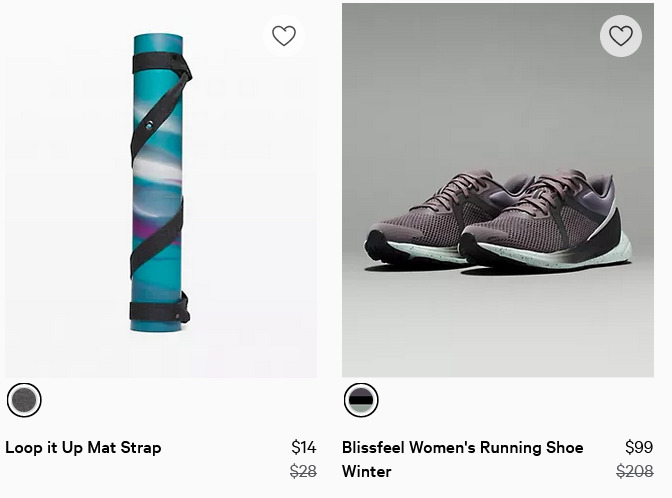
Task: Select the grey color swatch under mat strap
Action: point(24,400)
